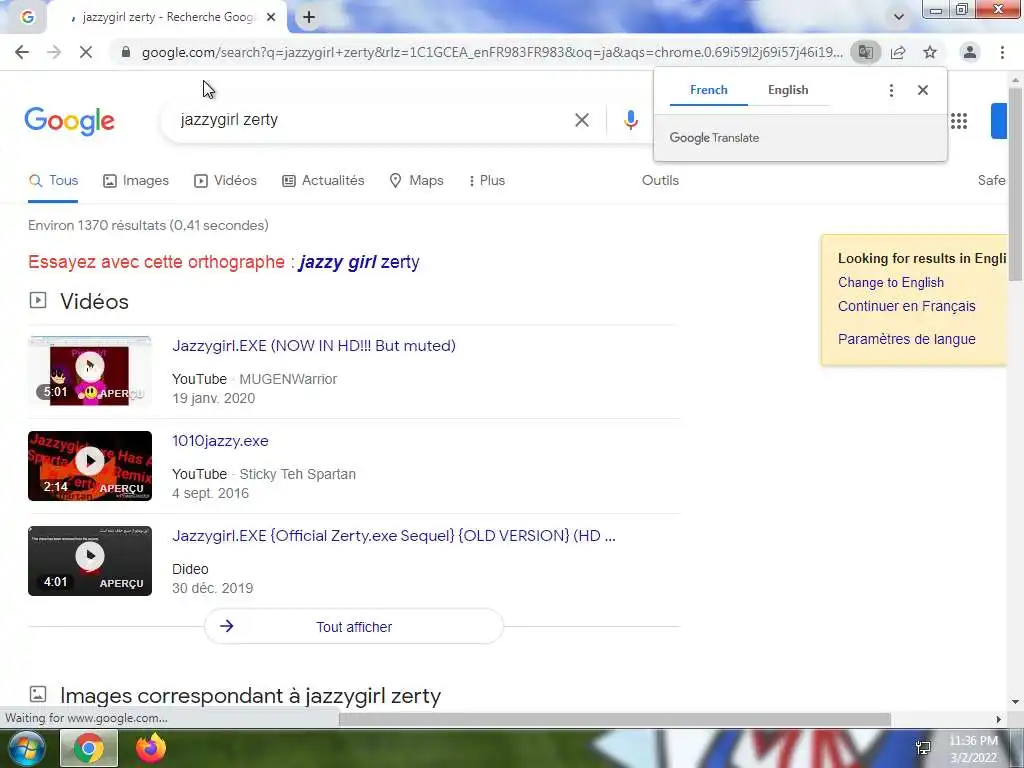Play the 2:14 video thumbnail
The height and width of the screenshot is (768, 1024).
pyautogui.click(x=90, y=466)
